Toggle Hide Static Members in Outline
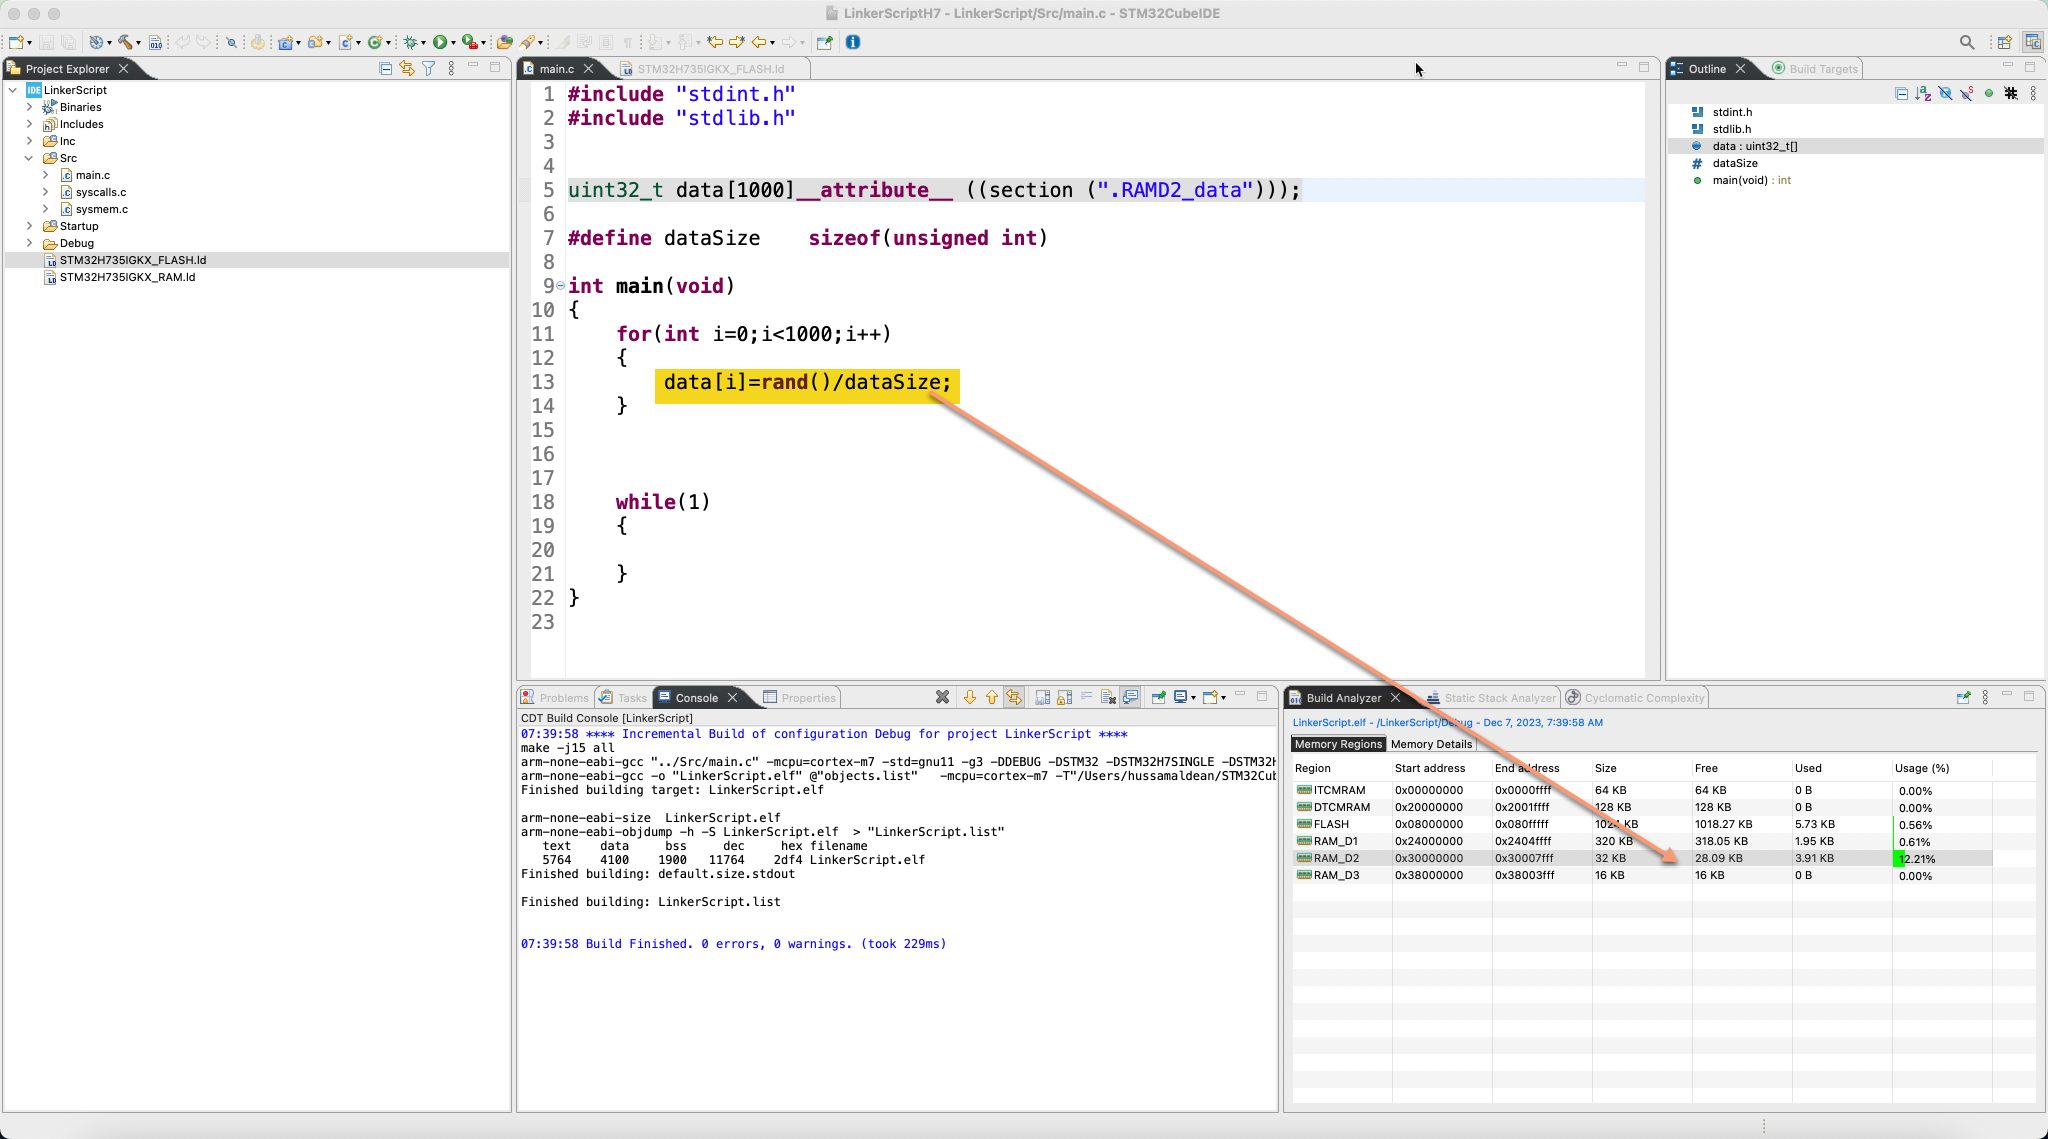 point(1966,93)
